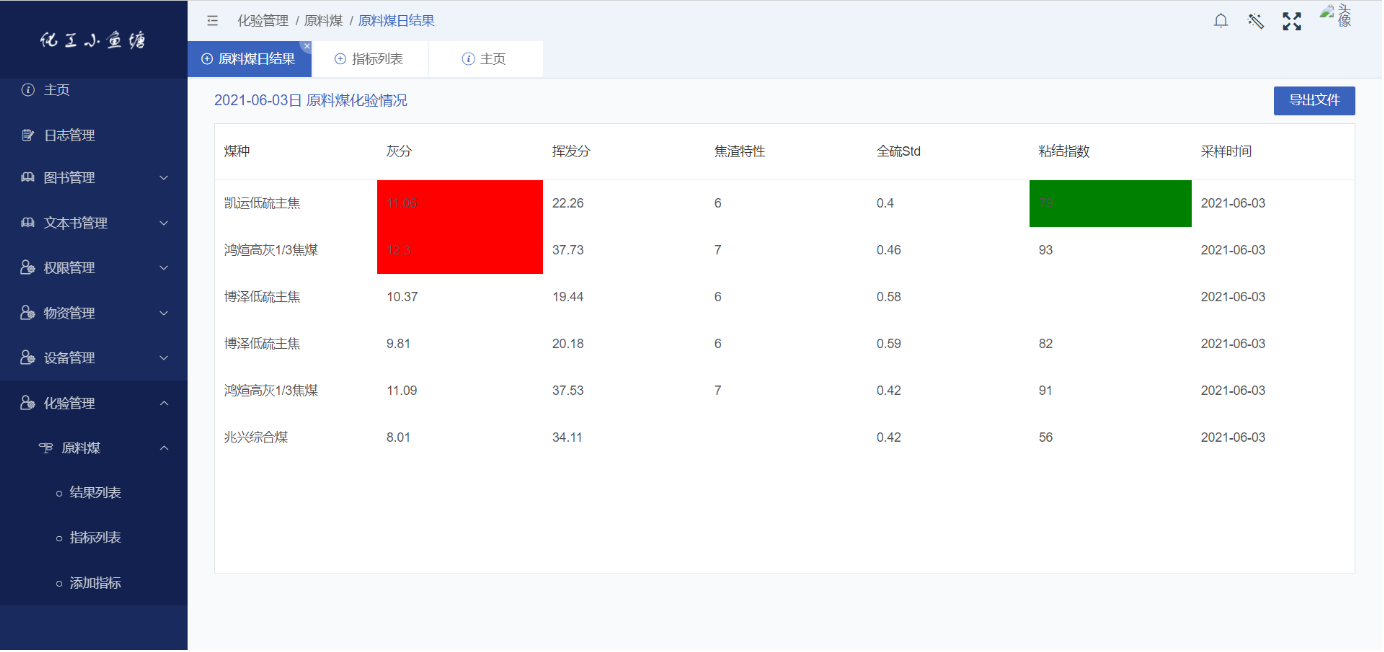The image size is (1384, 652).
Task: Expand the 设备管理 menu
Action: tap(93, 358)
